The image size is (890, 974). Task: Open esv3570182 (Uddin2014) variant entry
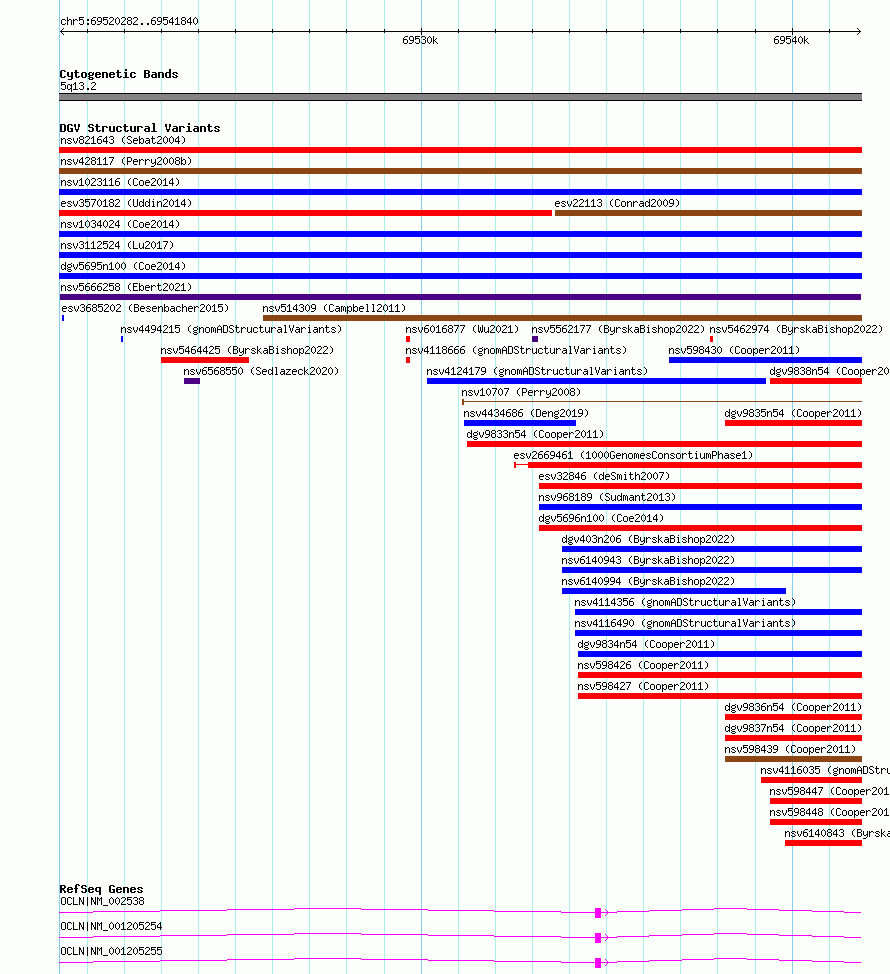(126, 204)
